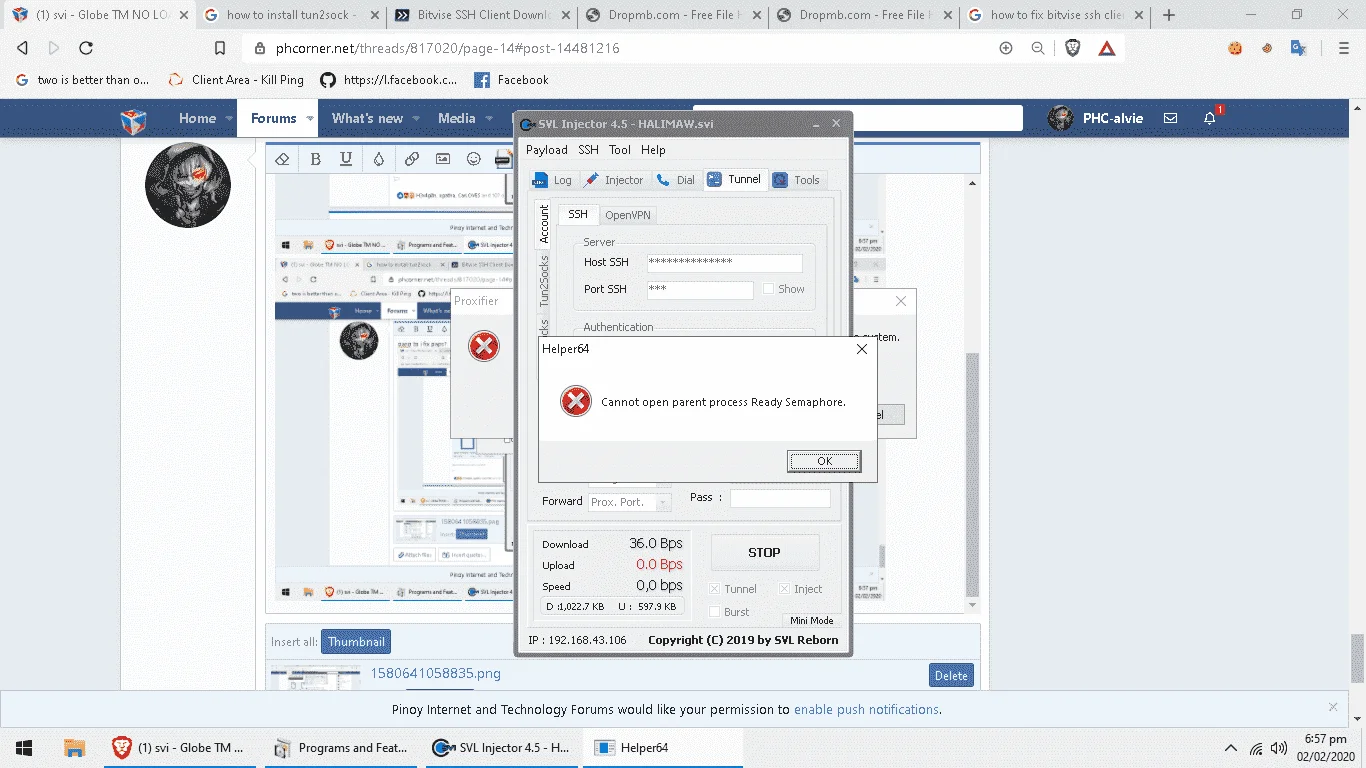Reload the page with the refresh icon
This screenshot has height=768, width=1366.
[x=86, y=48]
